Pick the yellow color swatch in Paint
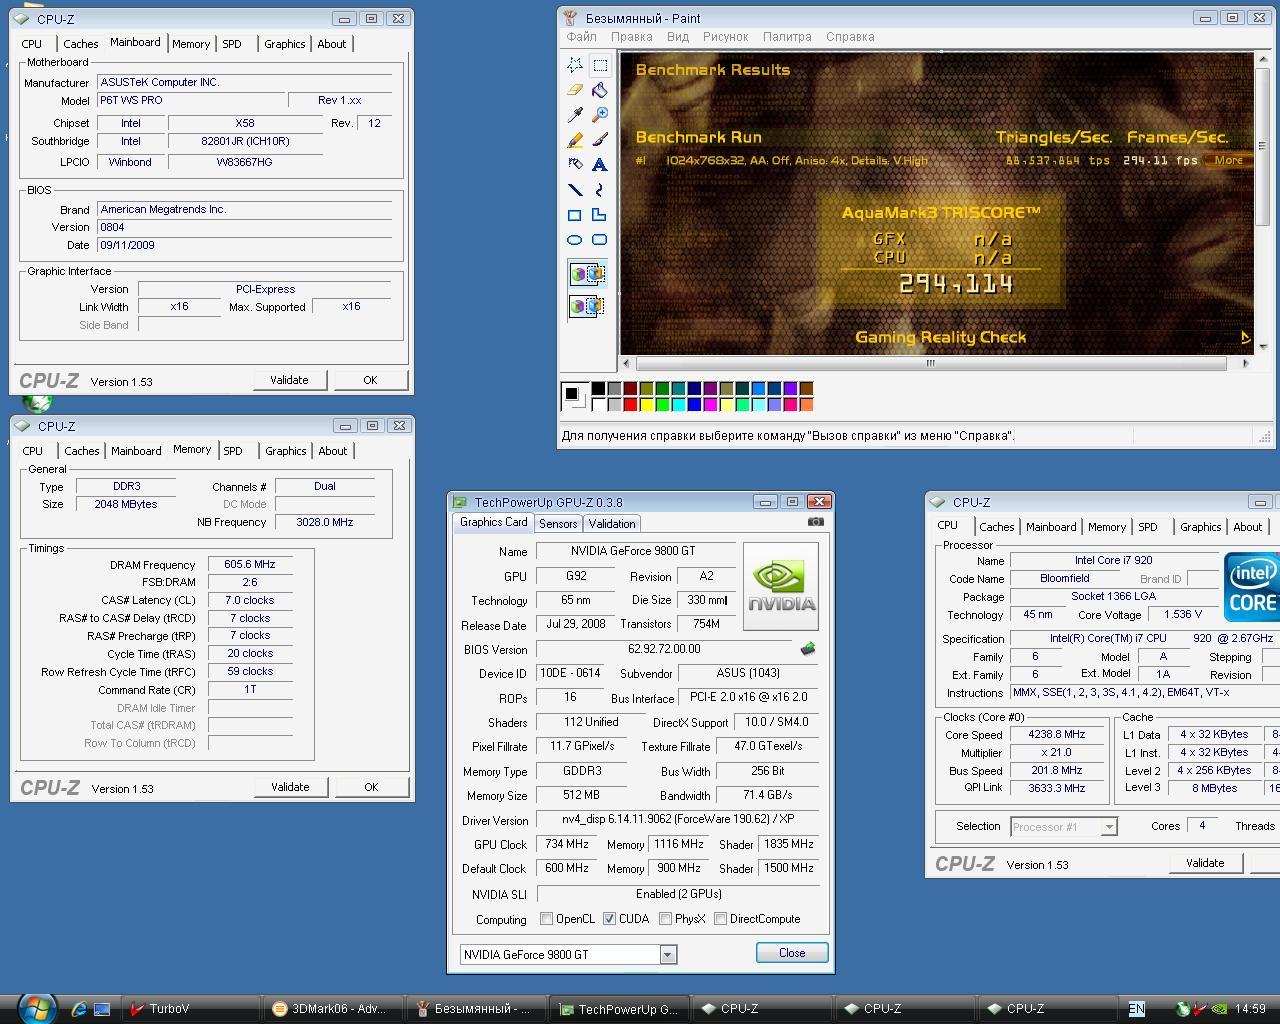 646,405
